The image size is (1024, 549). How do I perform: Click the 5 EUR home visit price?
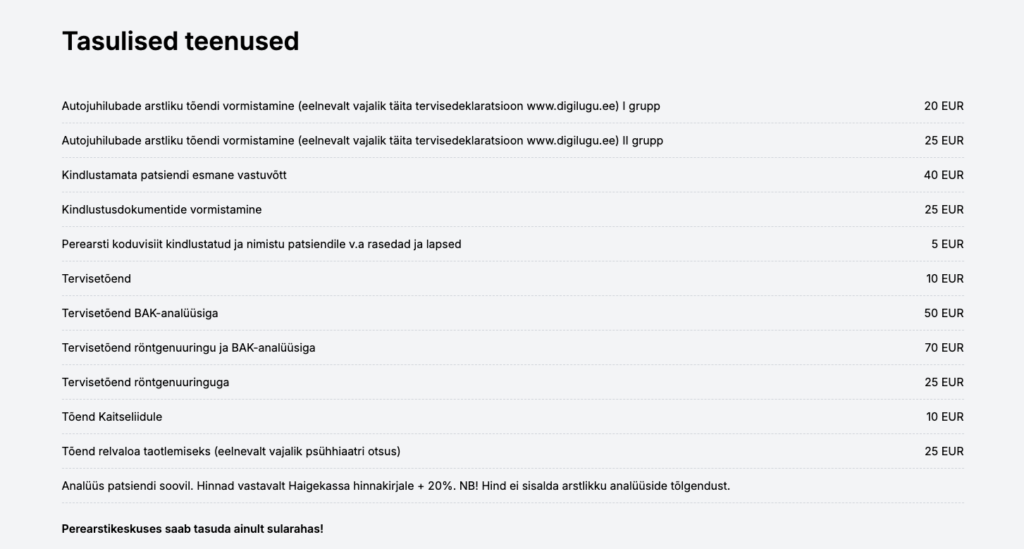point(947,244)
